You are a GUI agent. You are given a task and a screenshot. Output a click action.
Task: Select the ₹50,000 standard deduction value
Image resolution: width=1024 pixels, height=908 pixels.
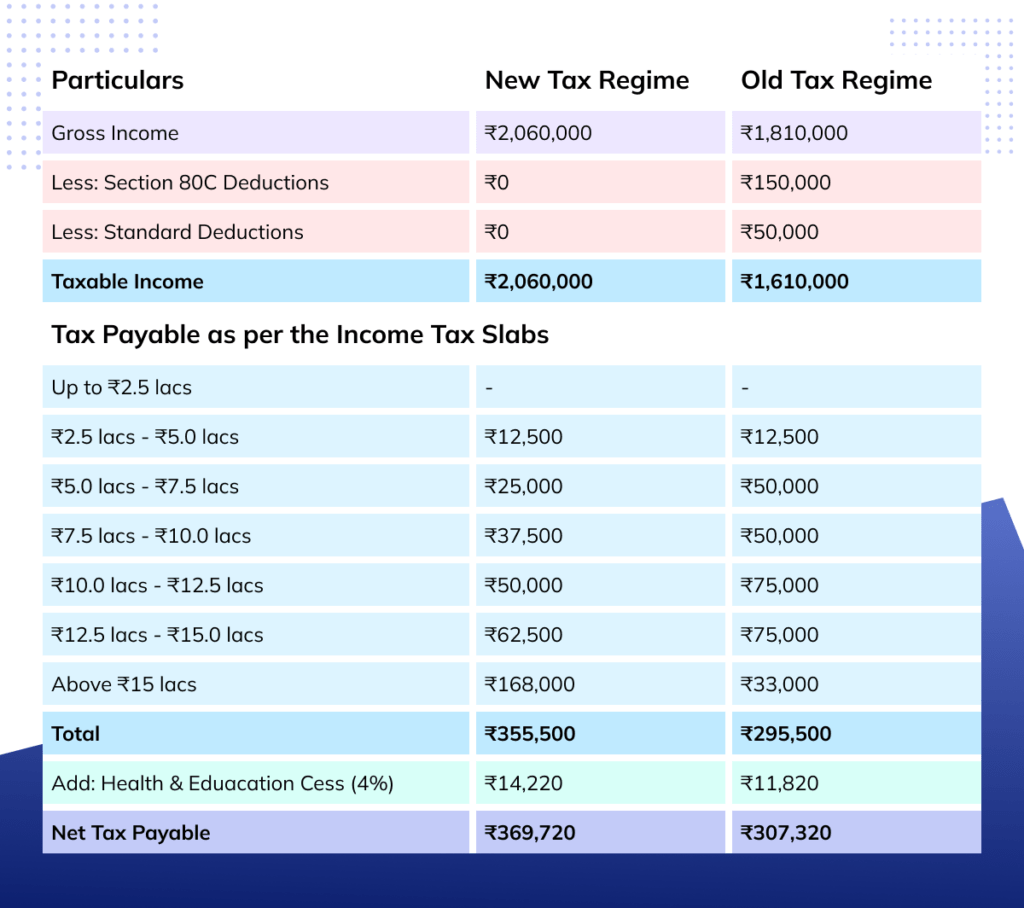pyautogui.click(x=775, y=231)
